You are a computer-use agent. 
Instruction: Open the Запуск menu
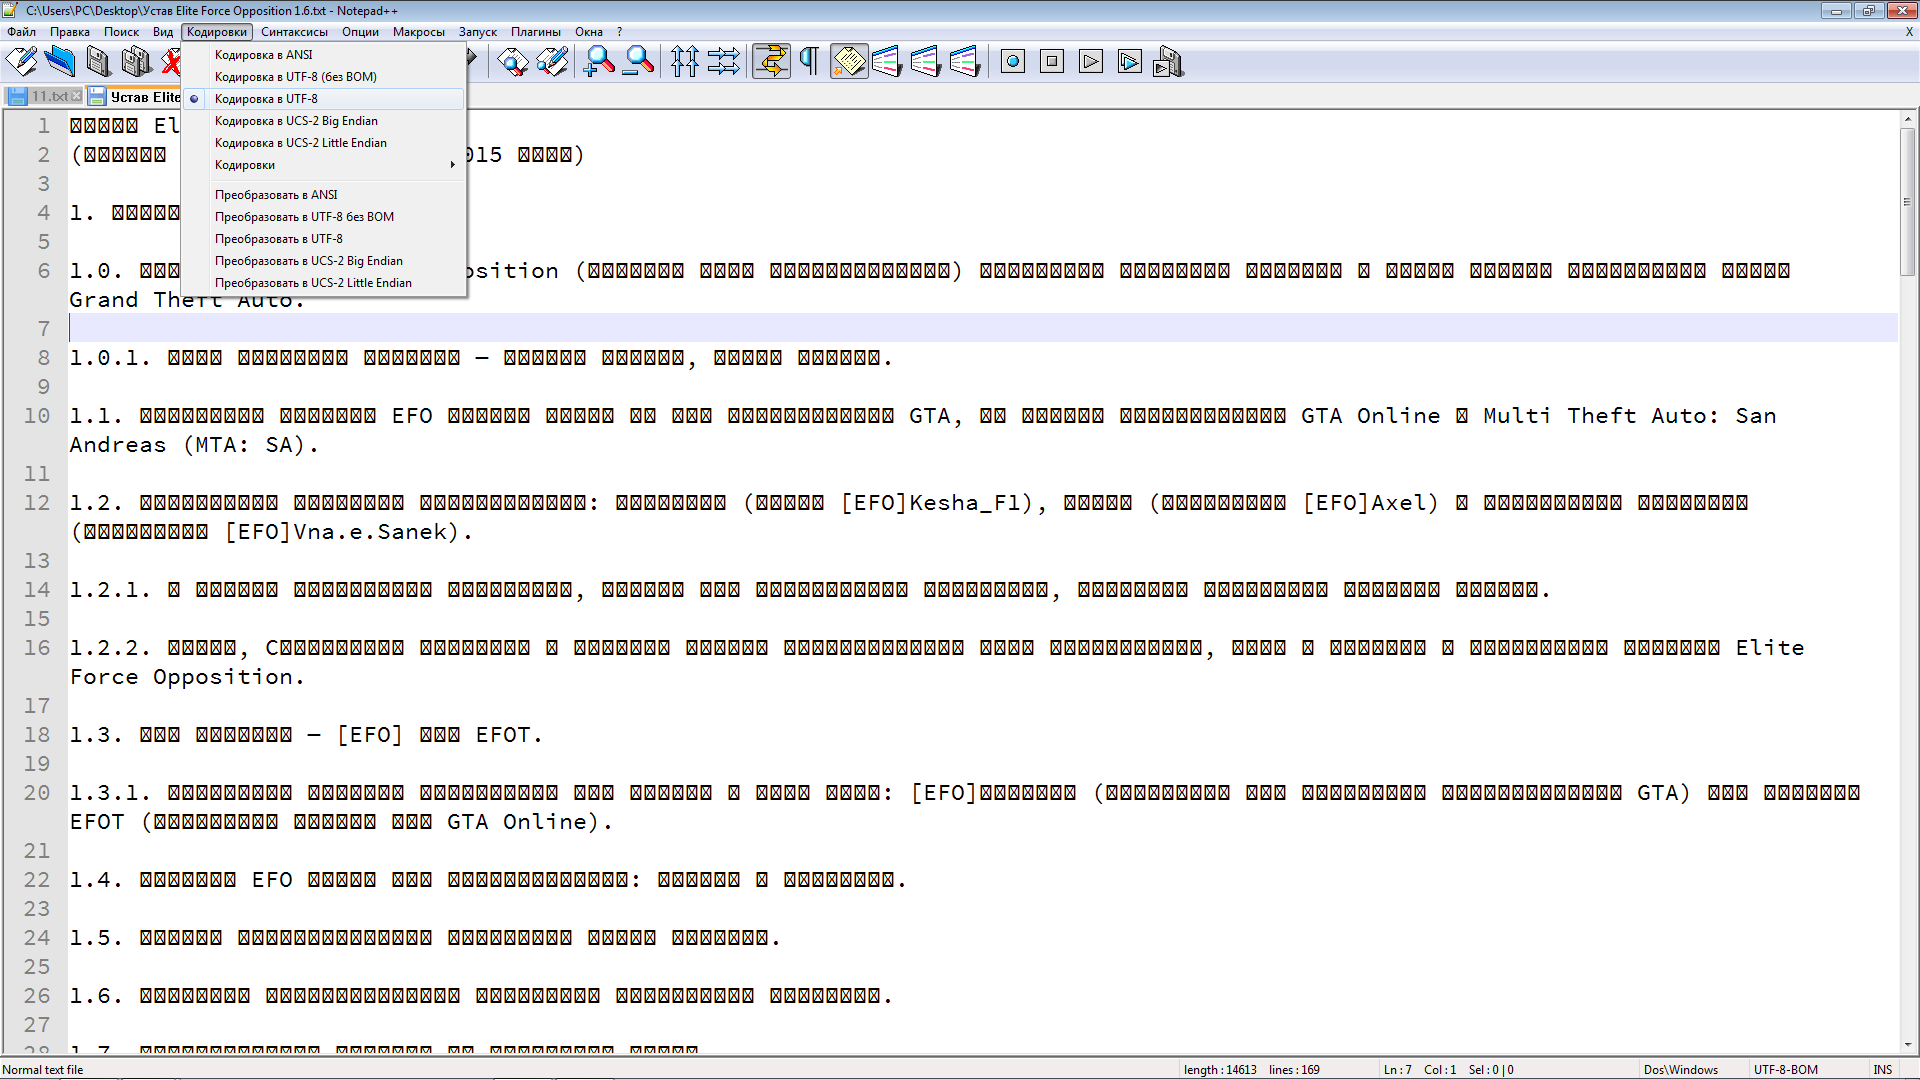pyautogui.click(x=478, y=32)
